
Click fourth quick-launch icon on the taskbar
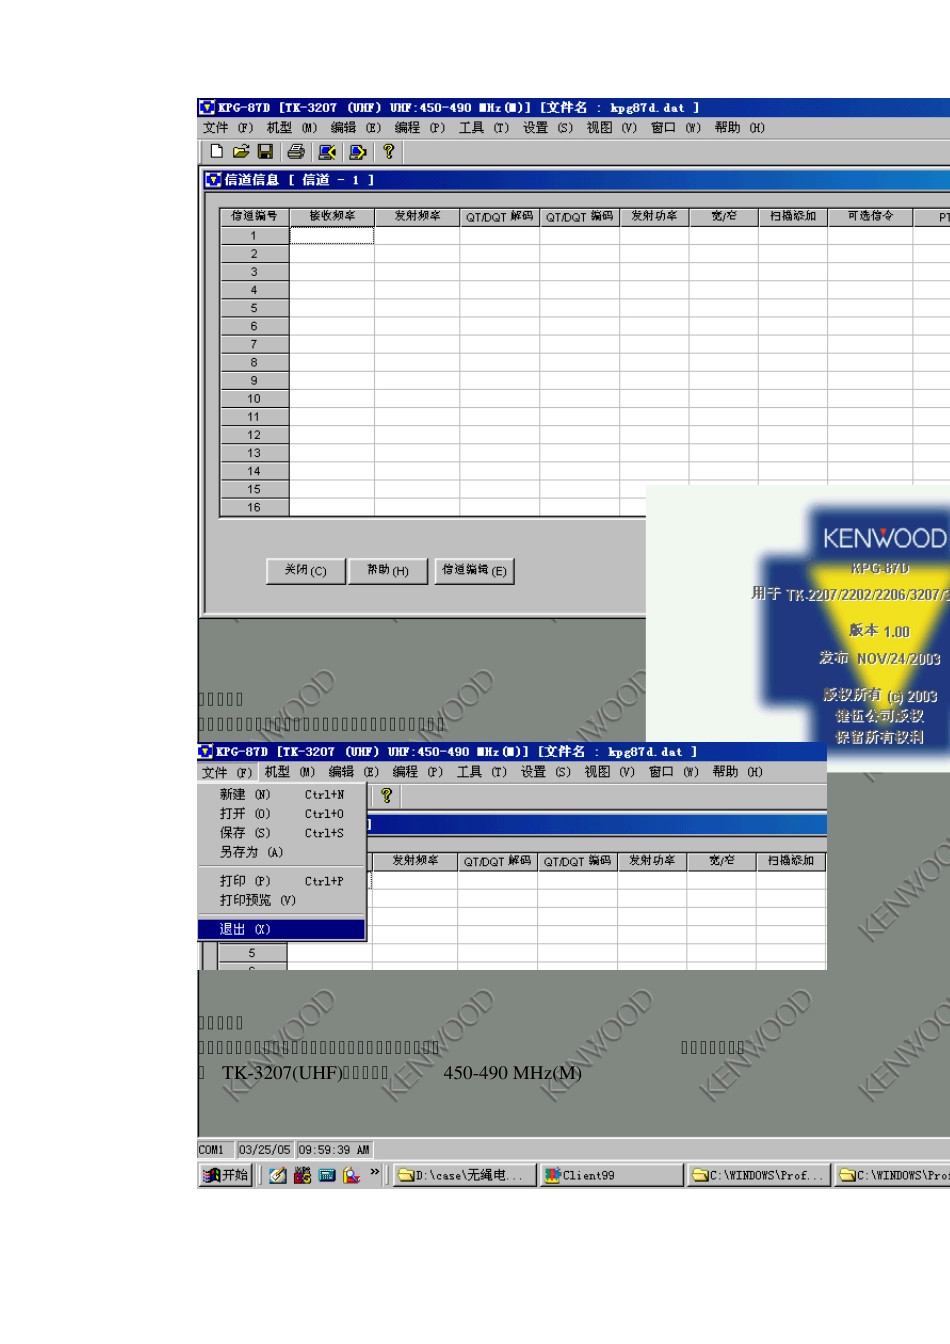[351, 1175]
